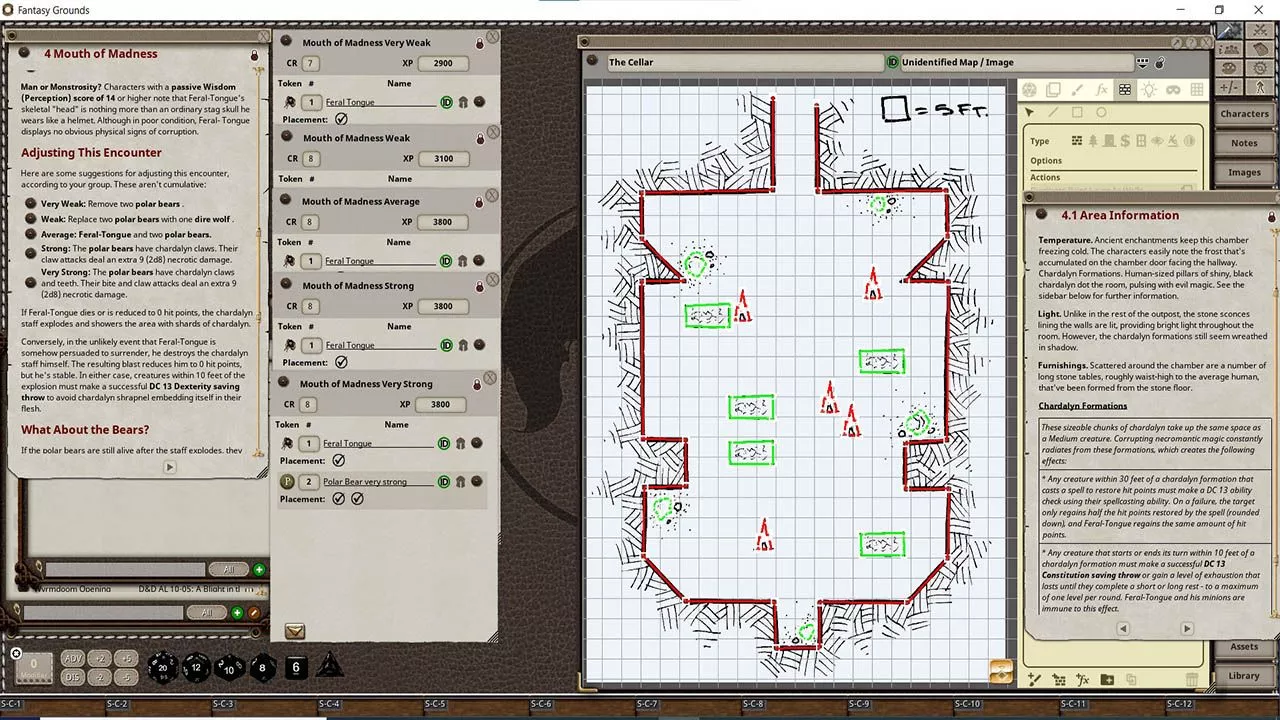The height and width of the screenshot is (720, 1280).
Task: Click the orange edit list button
Action: pos(254,612)
